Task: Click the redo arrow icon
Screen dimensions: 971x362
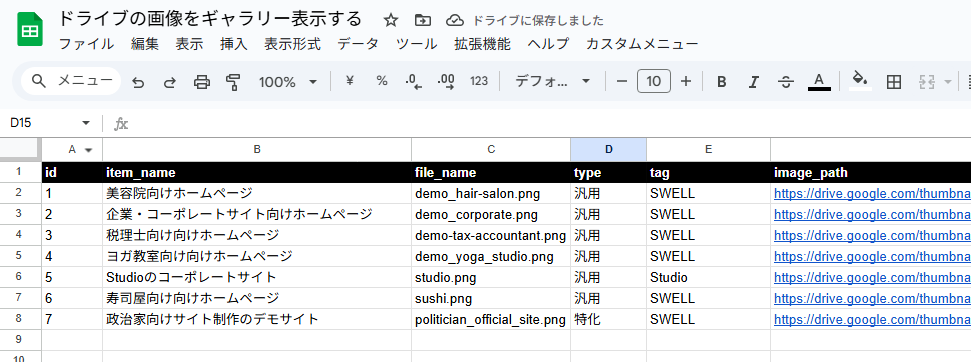Action: point(170,82)
